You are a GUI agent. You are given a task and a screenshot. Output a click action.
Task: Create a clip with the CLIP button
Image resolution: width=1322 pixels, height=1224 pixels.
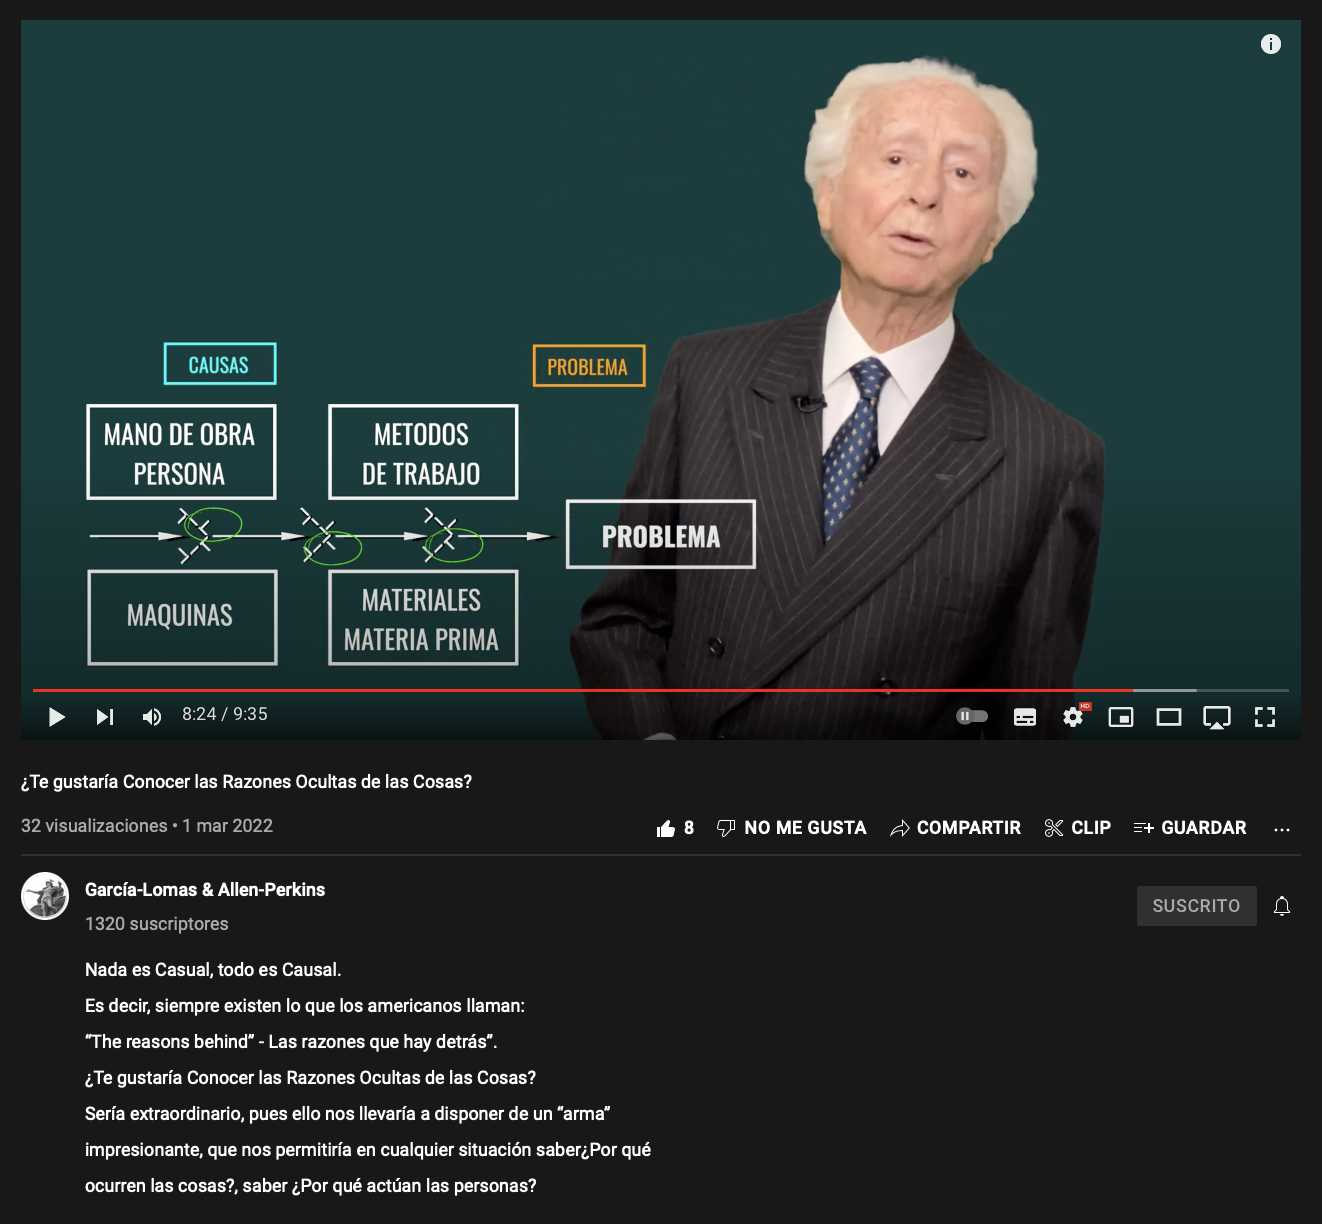[1077, 828]
